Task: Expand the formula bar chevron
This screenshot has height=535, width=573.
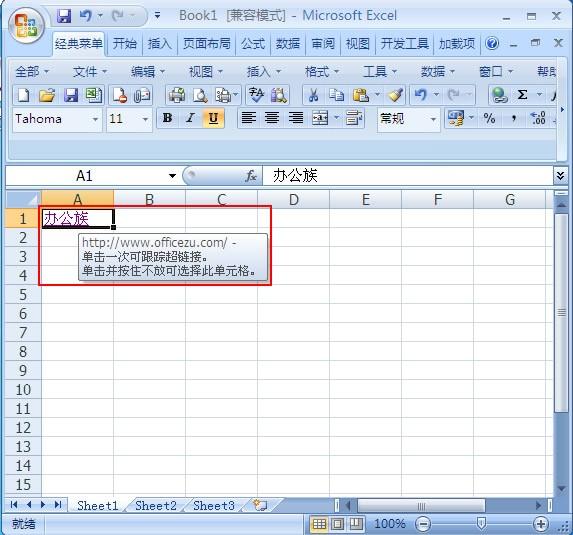Action: (x=560, y=176)
